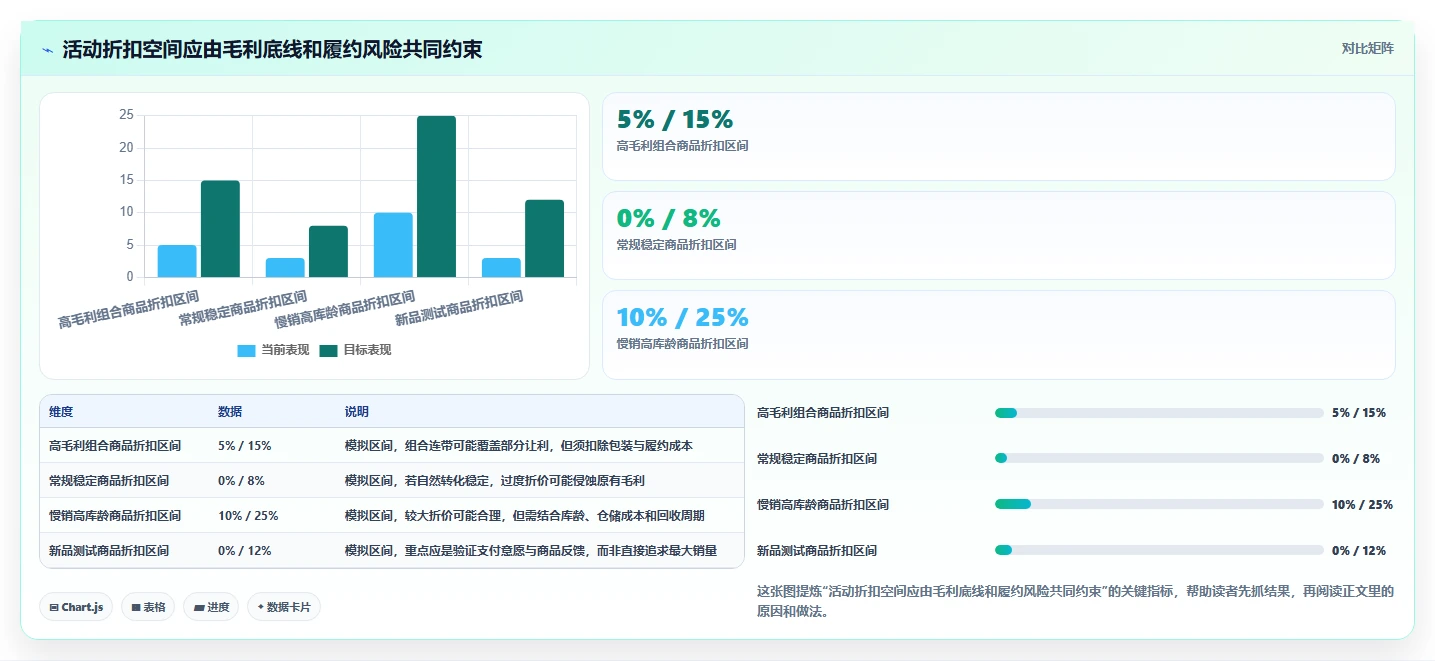
Task: Click the Chart.js tag chip
Action: pos(76,607)
